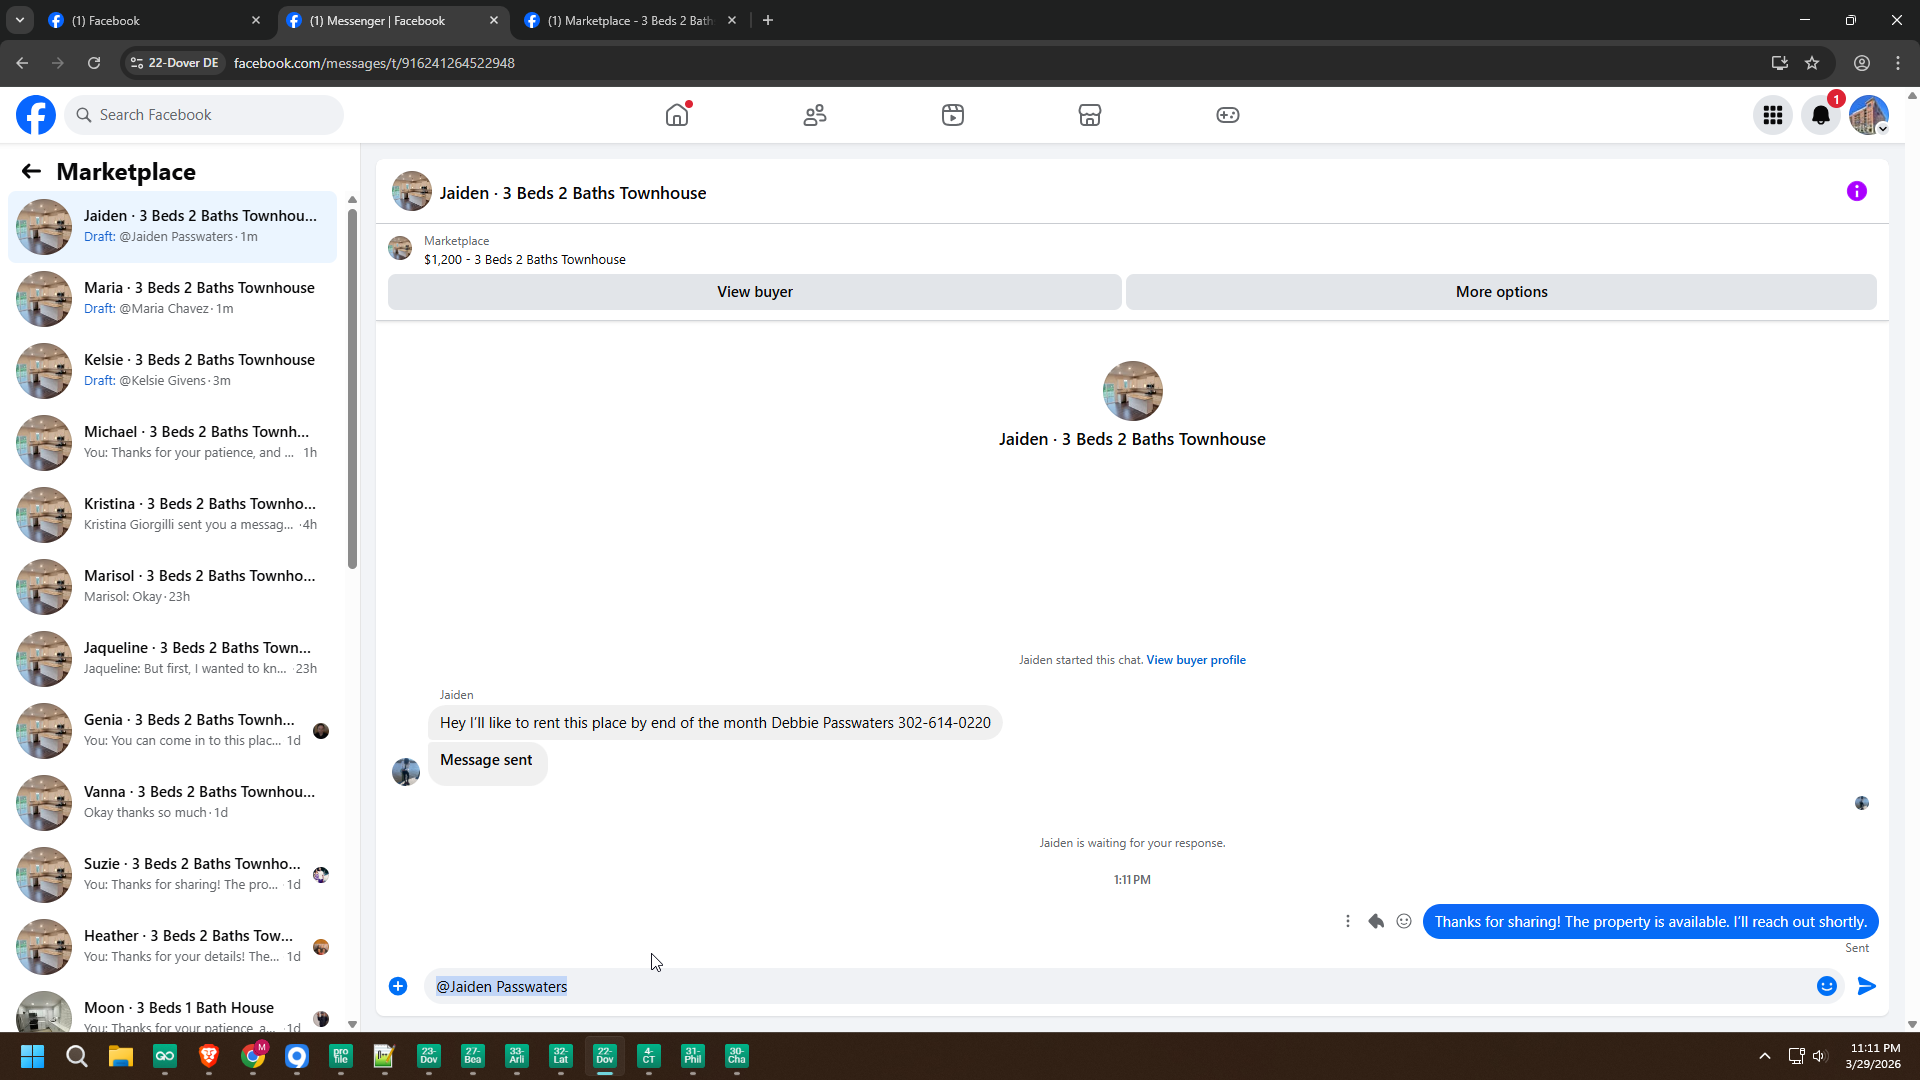Open Moon 3 Beds 1 Bath House chat

(x=173, y=1010)
